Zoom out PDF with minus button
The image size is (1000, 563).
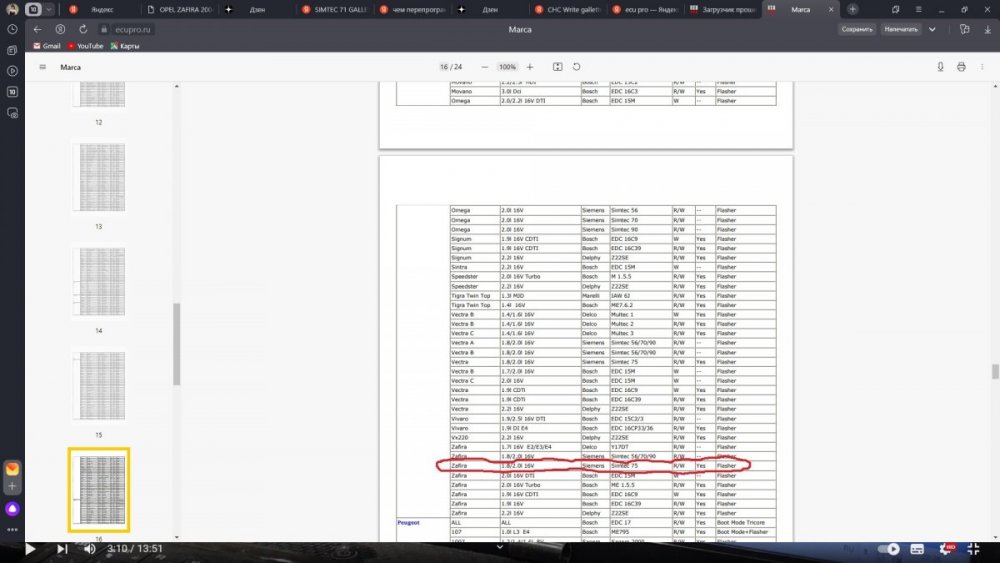pos(485,67)
